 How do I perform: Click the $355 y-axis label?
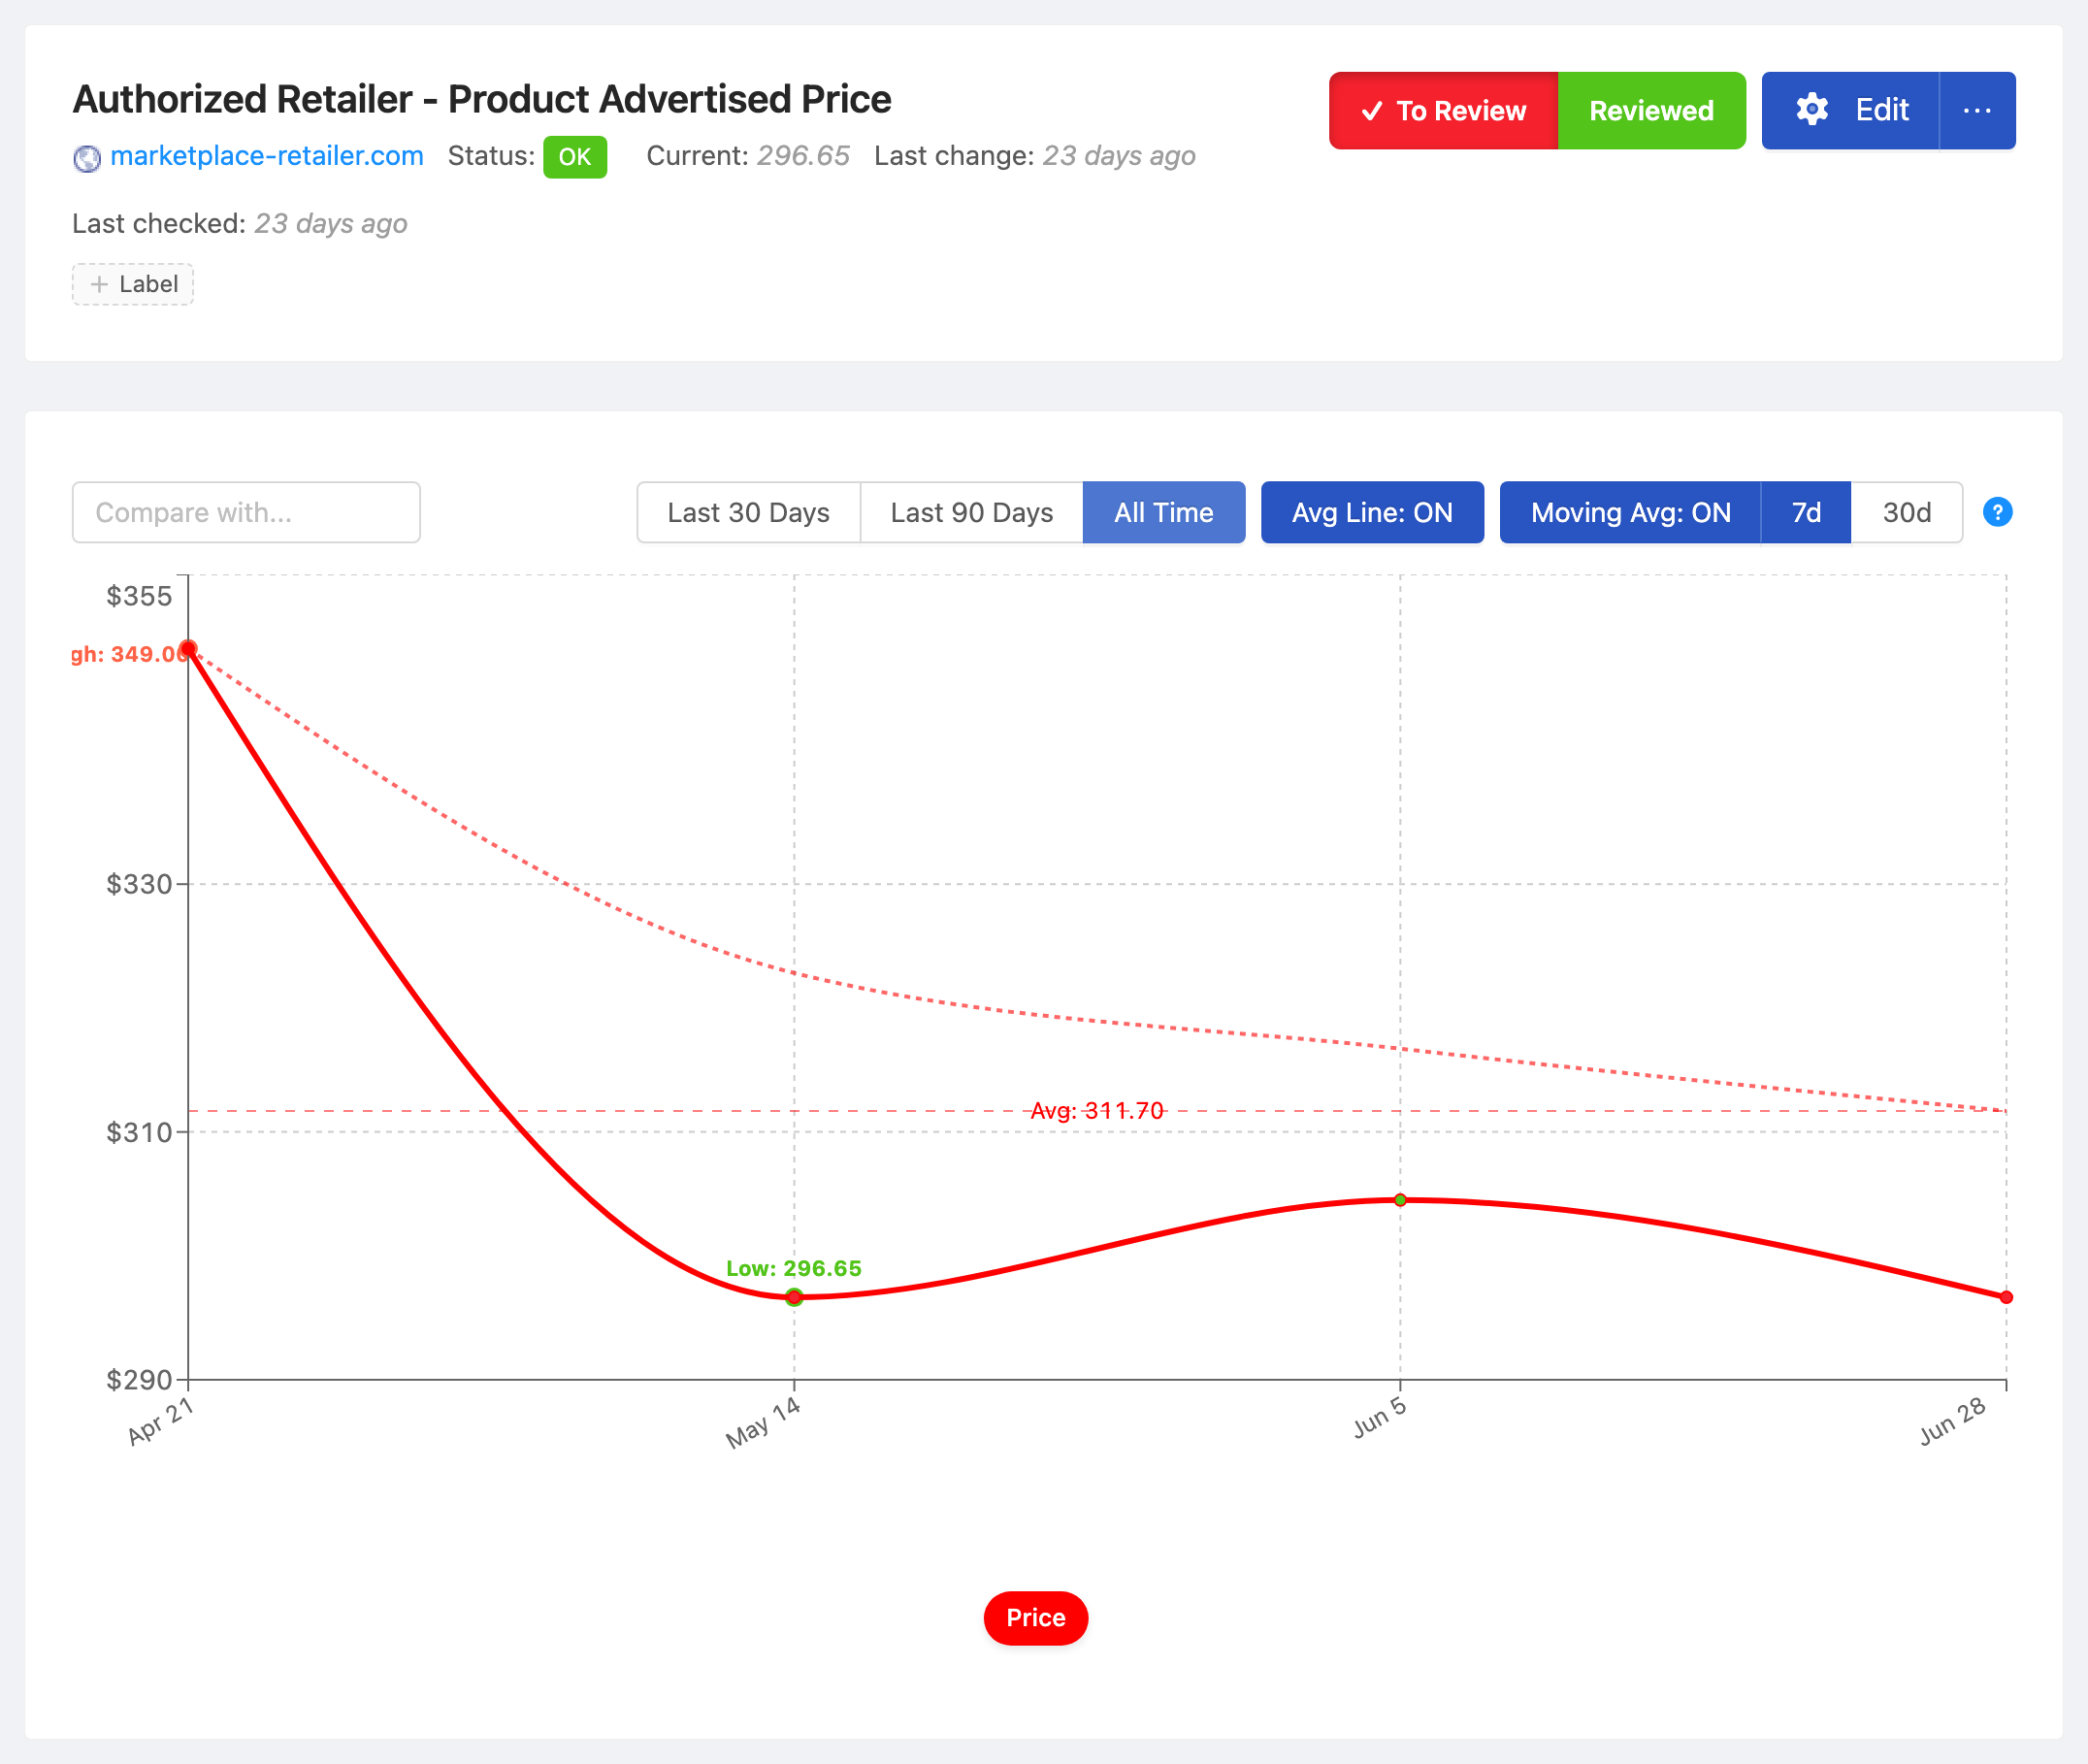139,596
